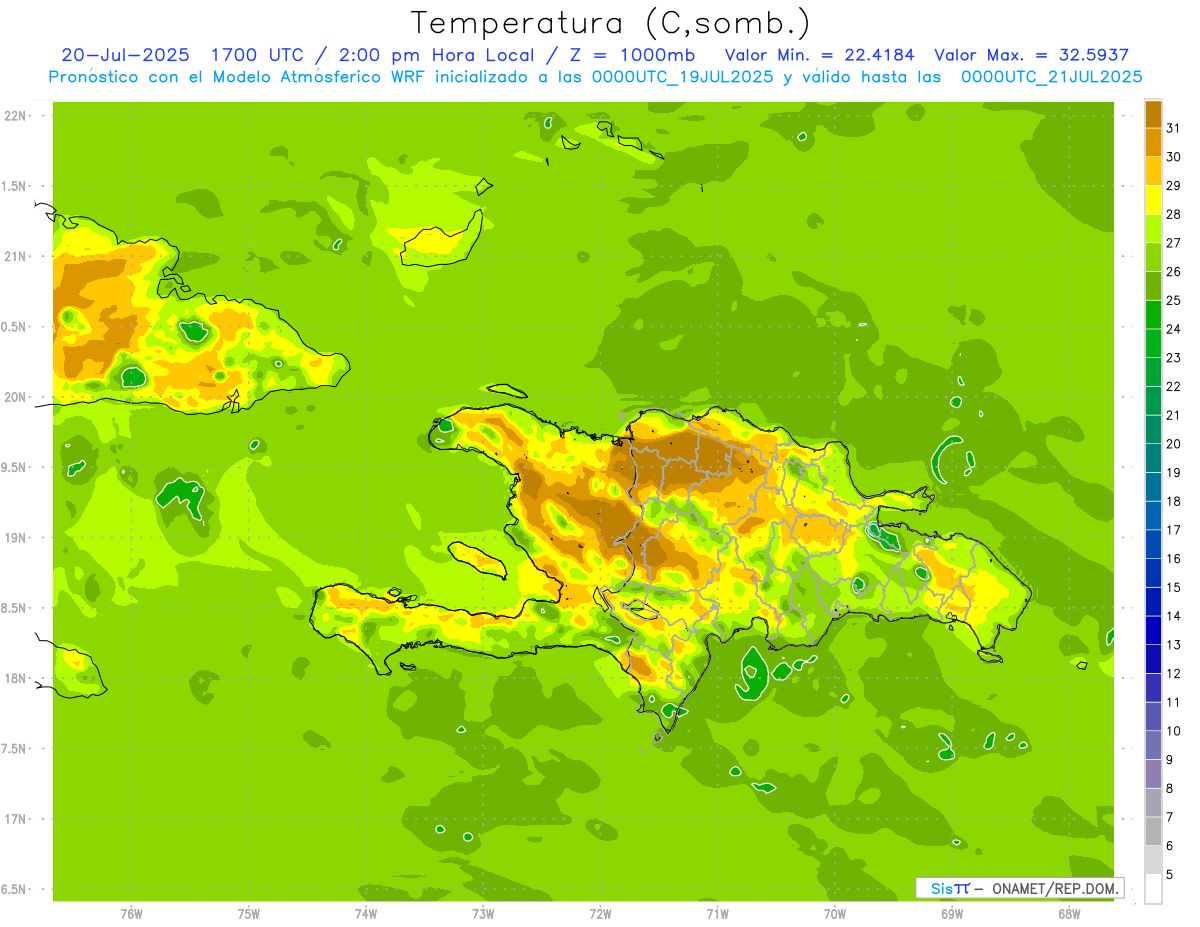This screenshot has width=1200, height=927.
Task: Click the "20" colorbar label
Action: (1174, 443)
